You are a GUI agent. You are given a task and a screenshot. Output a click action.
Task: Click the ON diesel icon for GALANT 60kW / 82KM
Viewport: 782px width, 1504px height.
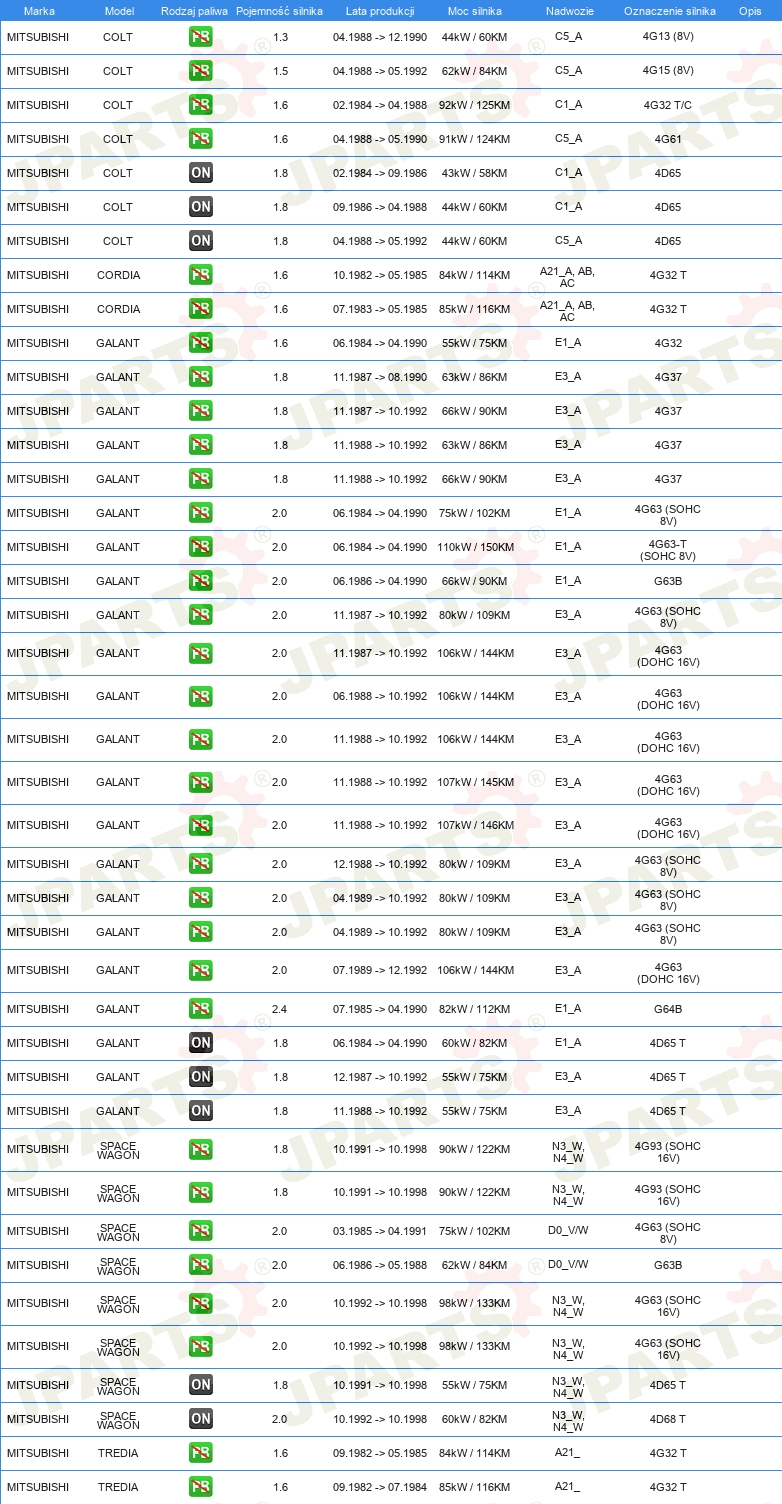(x=201, y=1043)
